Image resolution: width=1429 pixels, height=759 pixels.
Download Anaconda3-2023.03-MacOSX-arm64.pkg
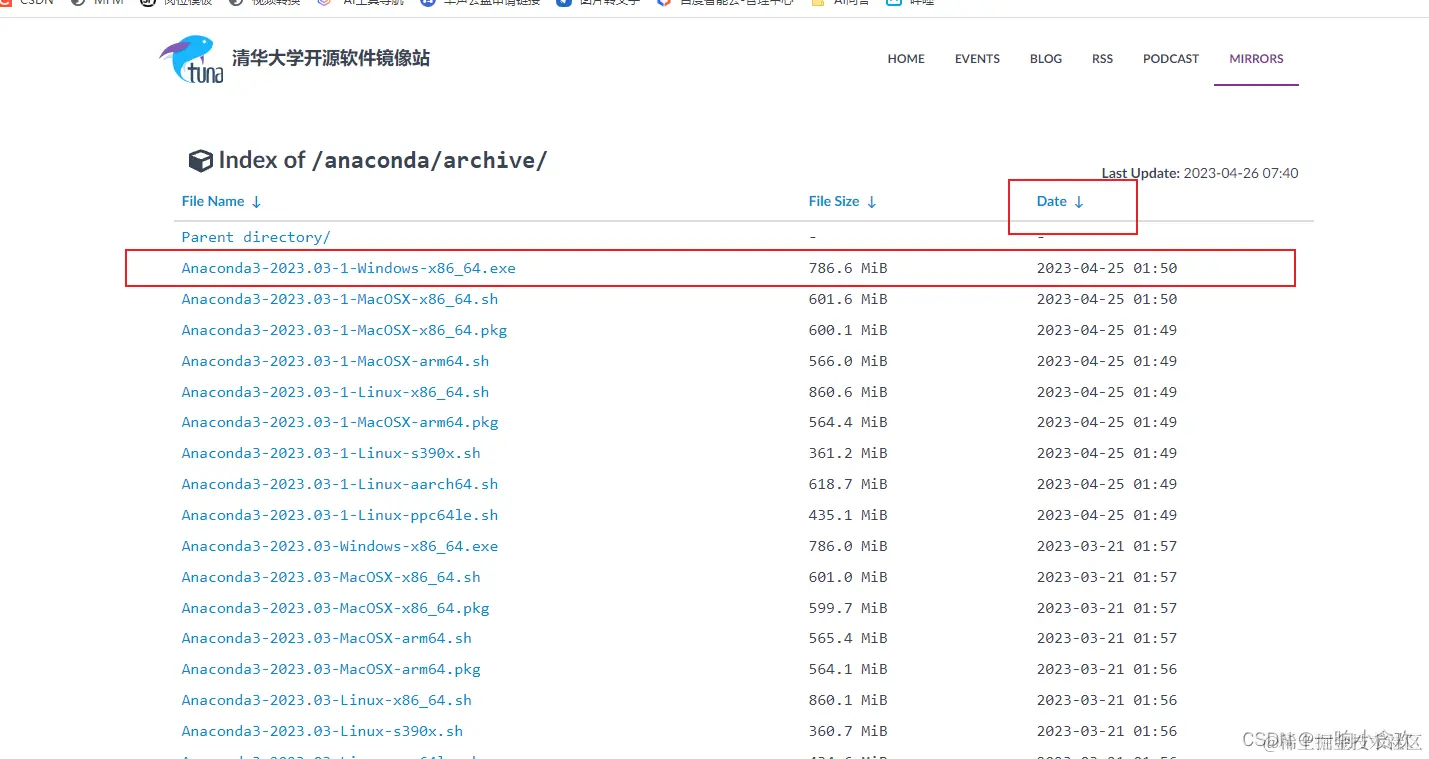pos(331,669)
